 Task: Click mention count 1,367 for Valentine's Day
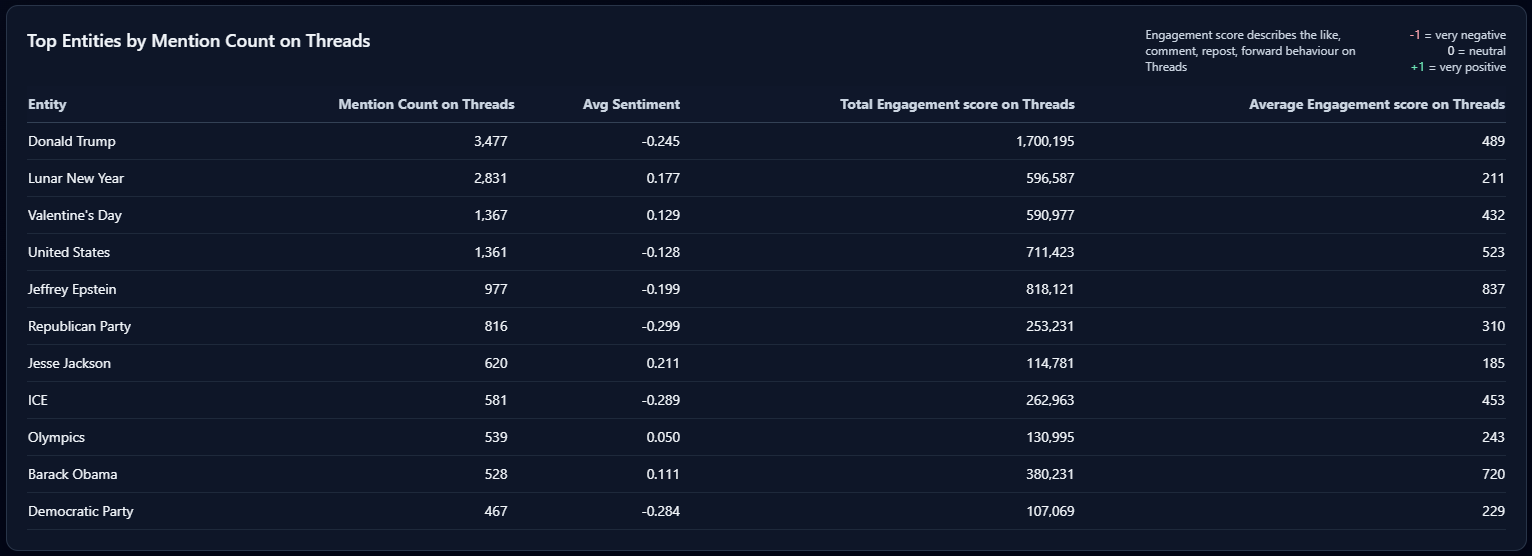pyautogui.click(x=490, y=215)
